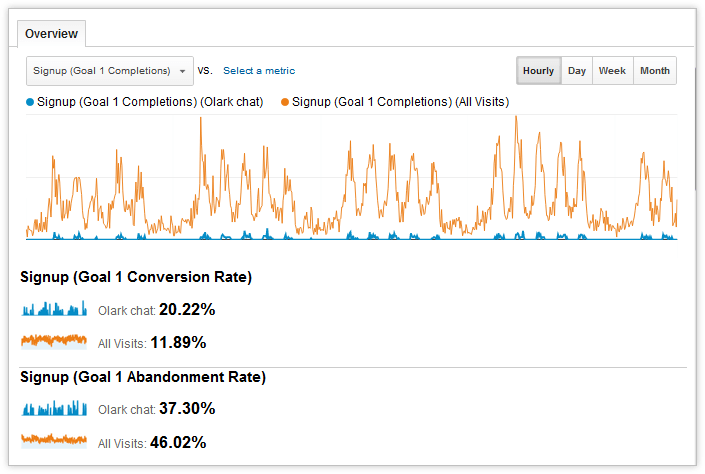
Task: Click the All Visits conversion rate sparkline
Action: [x=55, y=342]
